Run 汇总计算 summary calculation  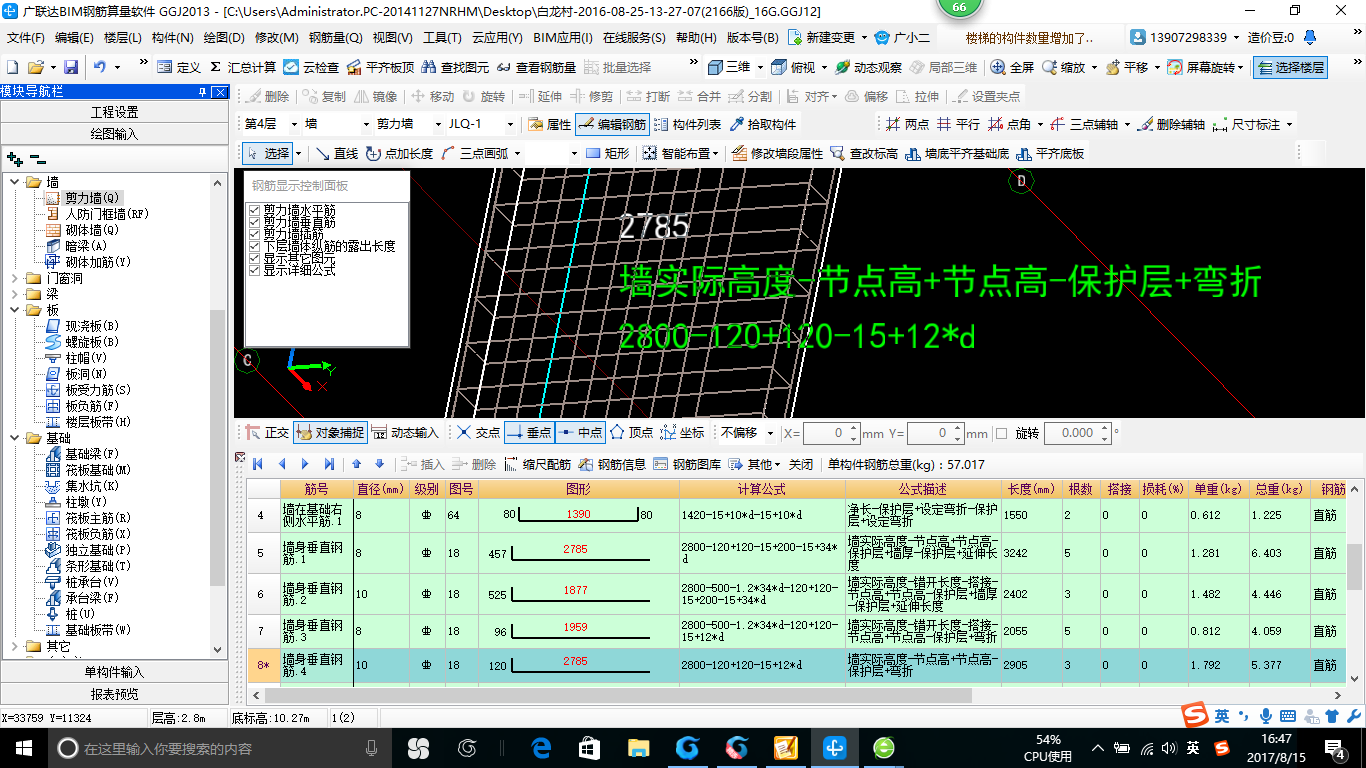242,67
